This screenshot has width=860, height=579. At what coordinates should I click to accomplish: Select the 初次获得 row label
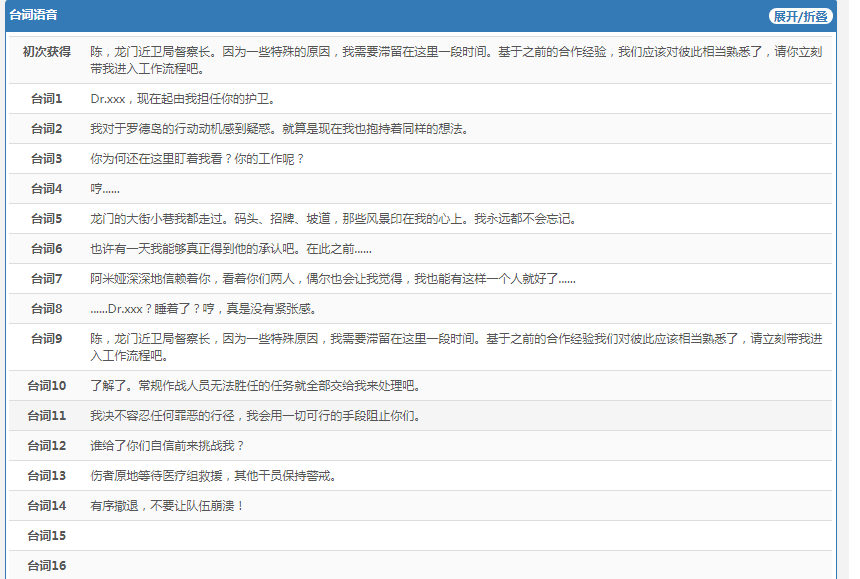click(x=46, y=51)
